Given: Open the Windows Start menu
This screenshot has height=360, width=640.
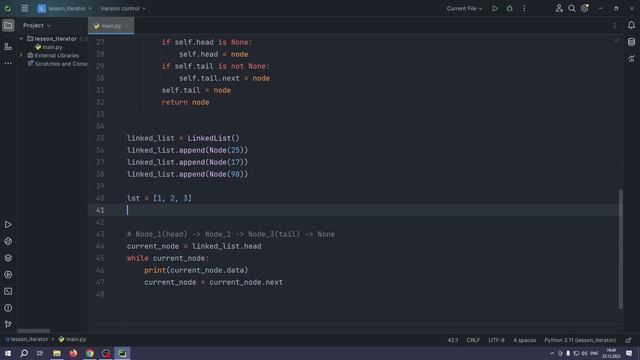Looking at the screenshot, I should click(x=8, y=353).
